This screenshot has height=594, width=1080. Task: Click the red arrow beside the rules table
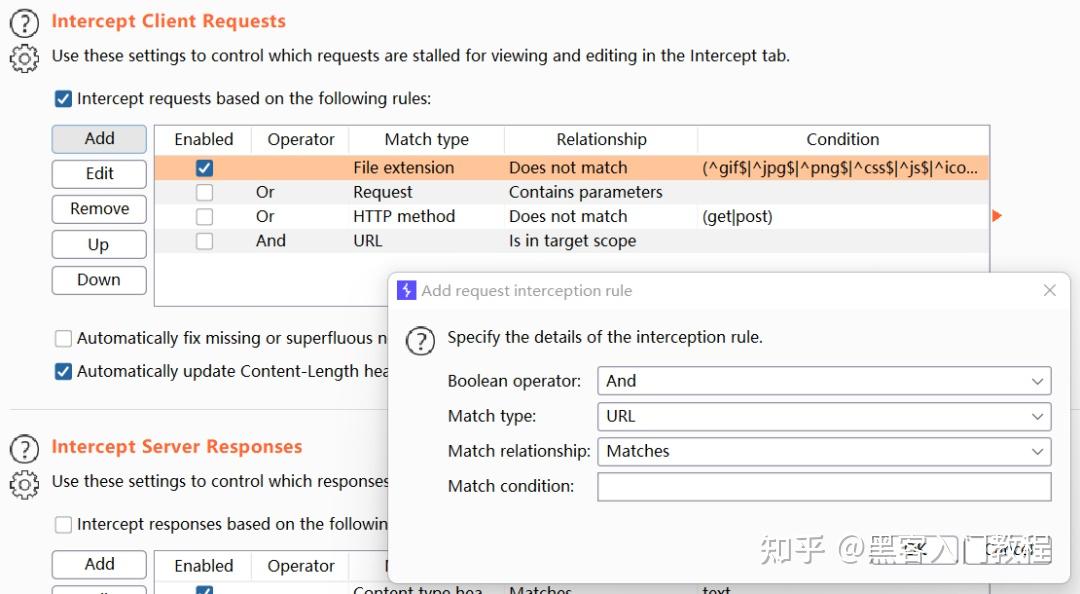click(x=998, y=216)
